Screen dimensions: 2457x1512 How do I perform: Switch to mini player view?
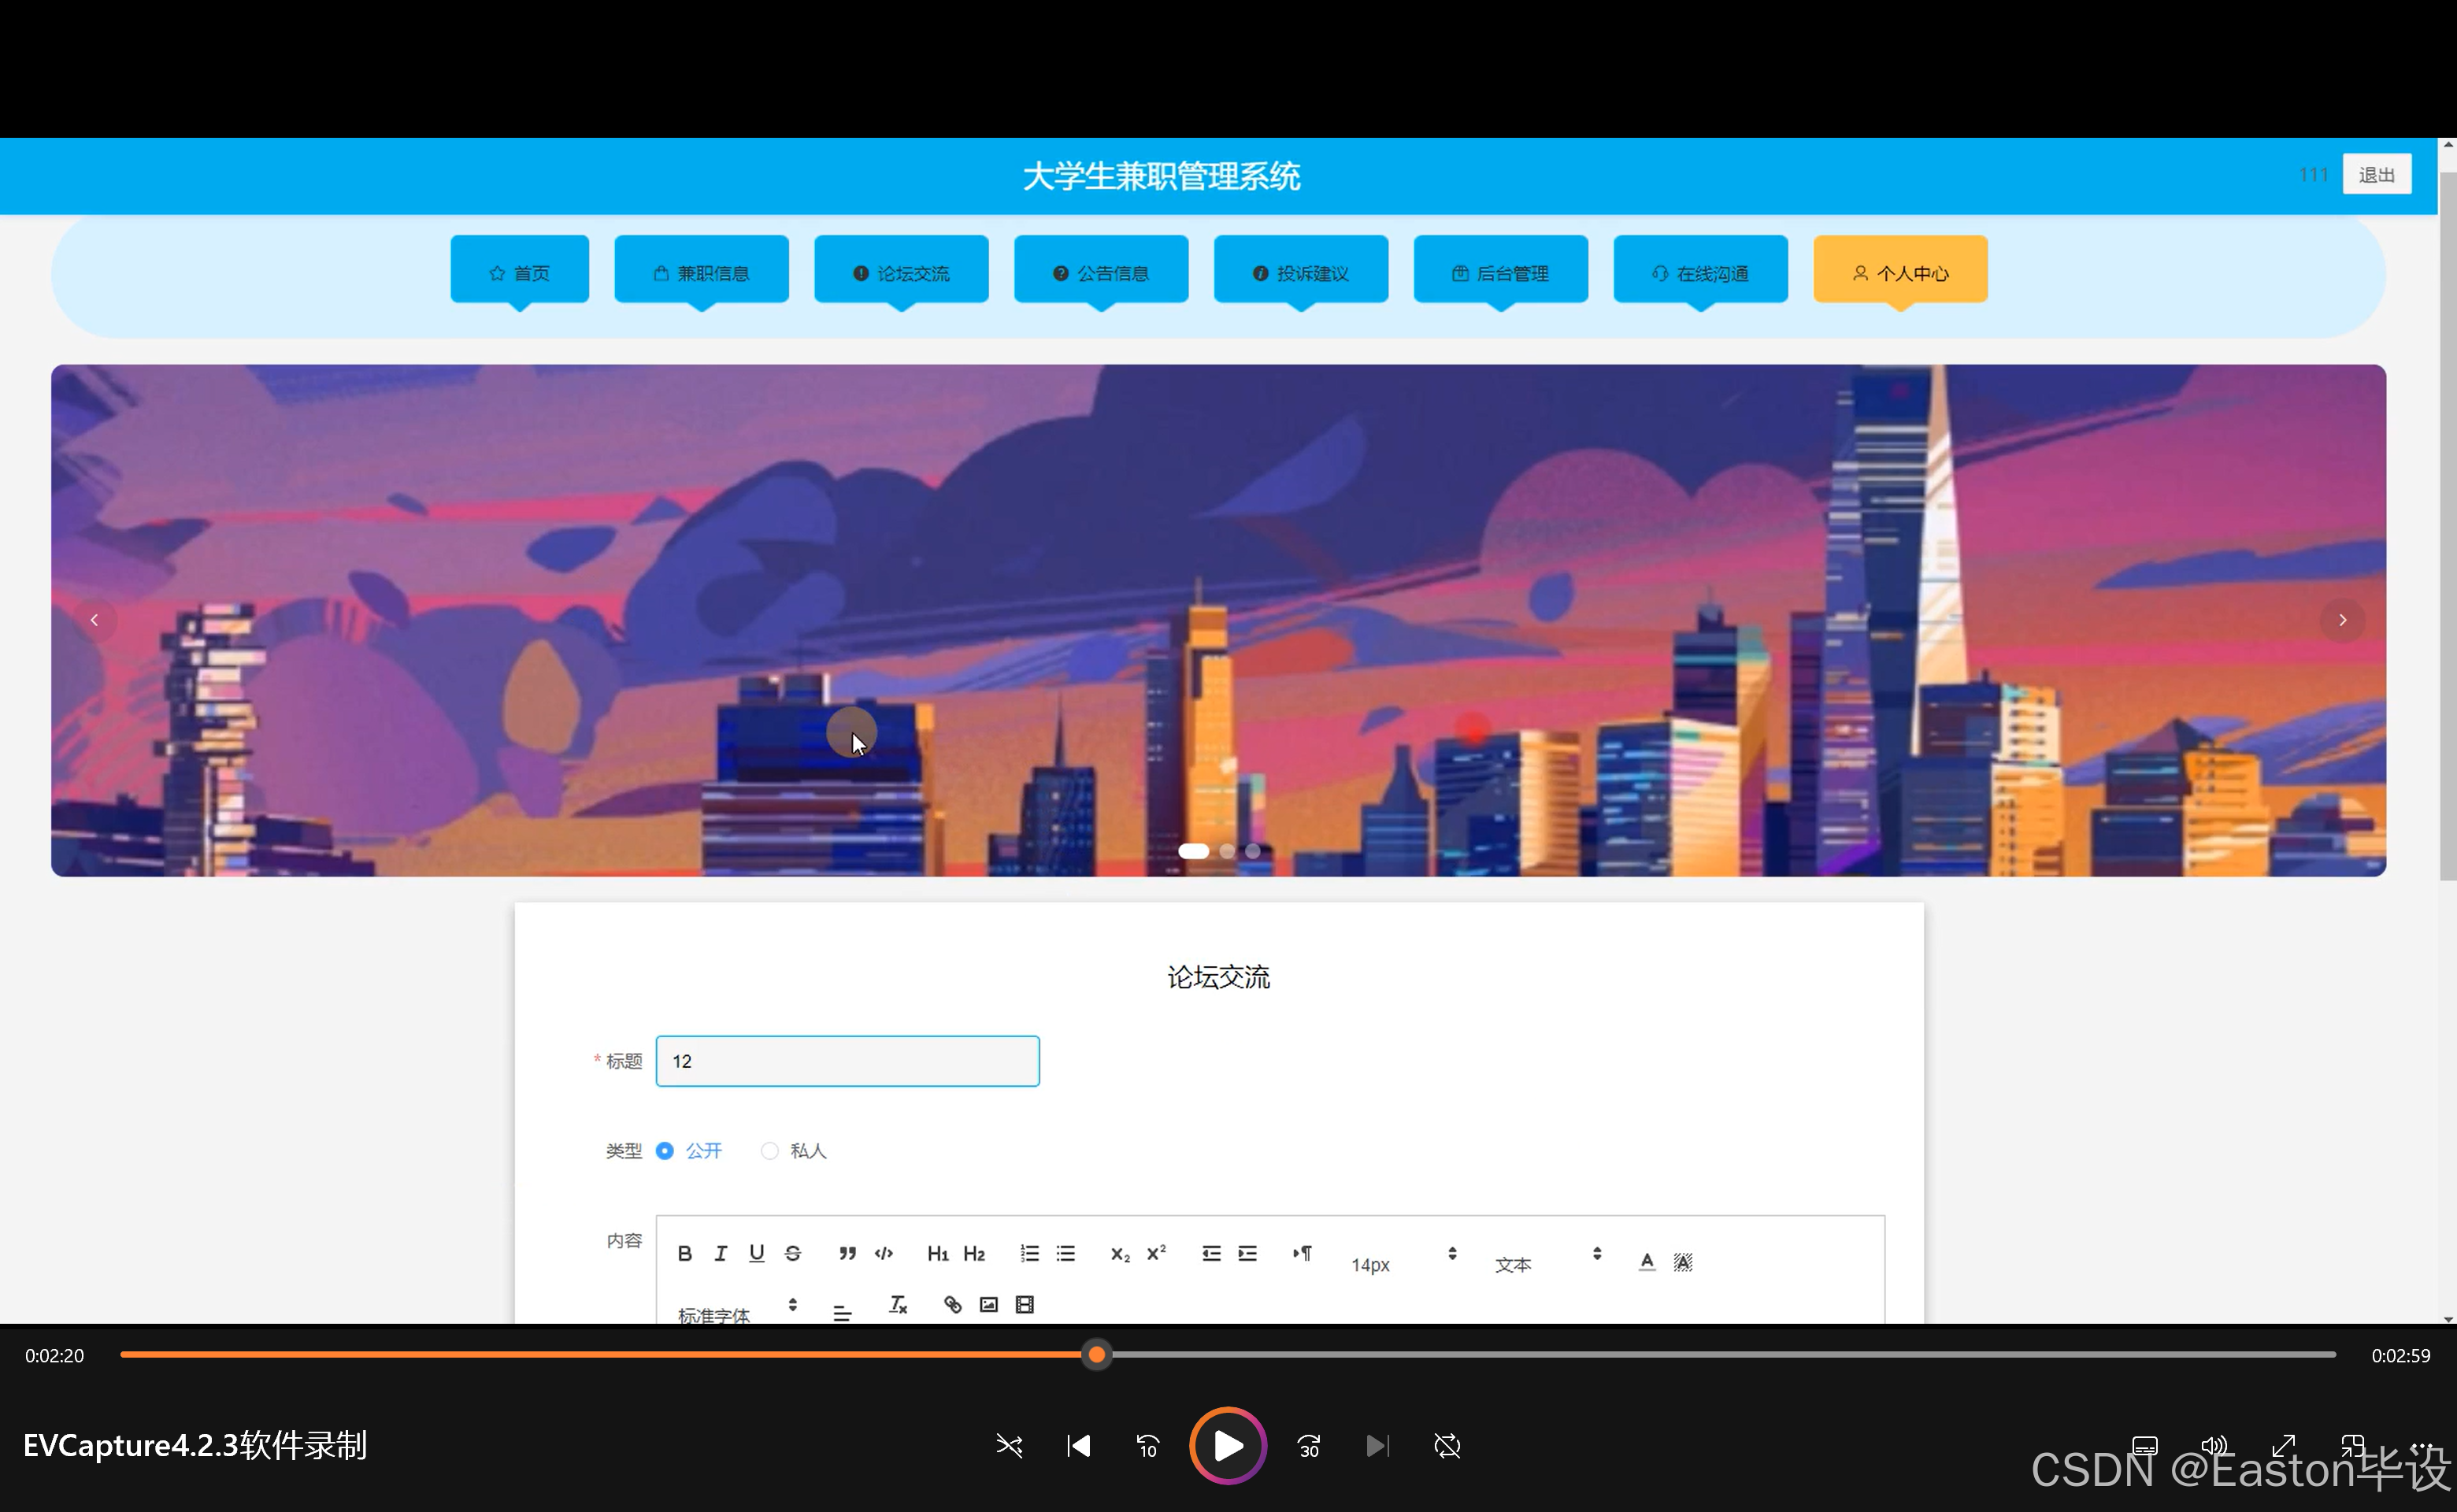pos(2353,1445)
